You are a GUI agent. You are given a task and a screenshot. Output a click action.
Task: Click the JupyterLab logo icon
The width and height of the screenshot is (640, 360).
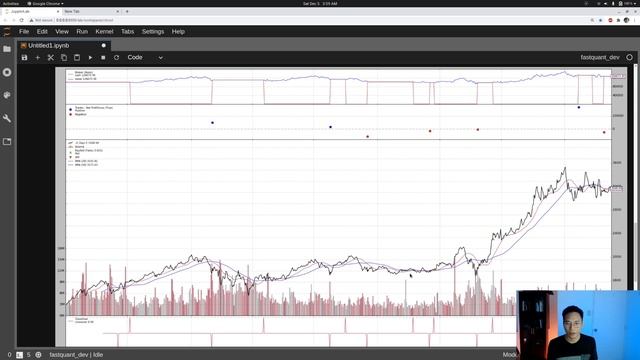7,32
